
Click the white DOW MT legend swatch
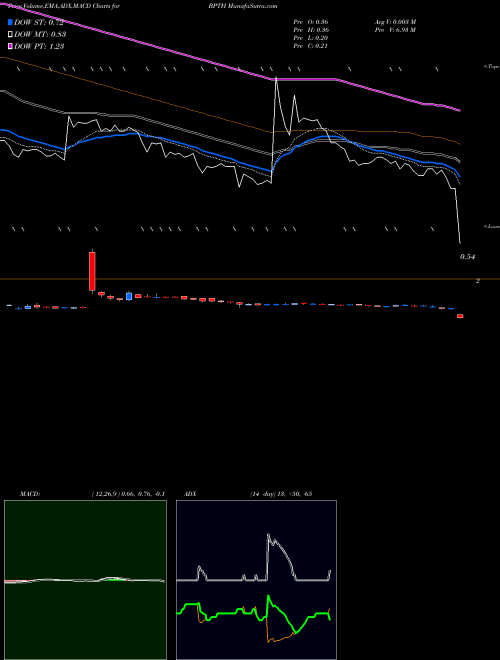11,34
